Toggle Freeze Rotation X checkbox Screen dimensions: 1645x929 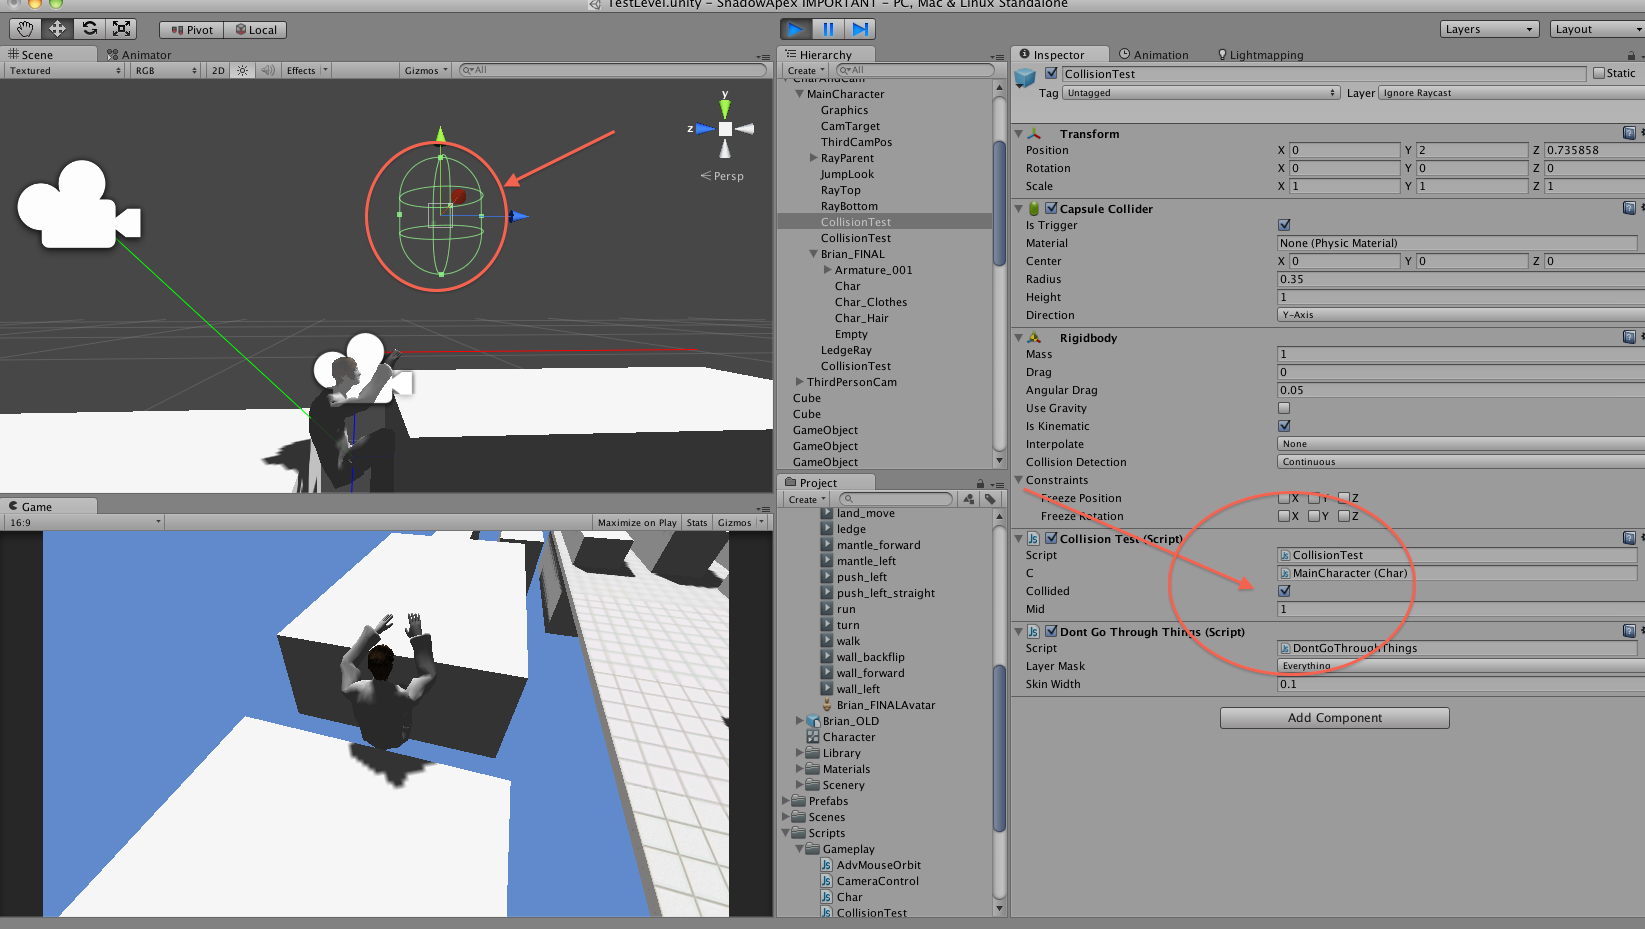coord(1284,516)
